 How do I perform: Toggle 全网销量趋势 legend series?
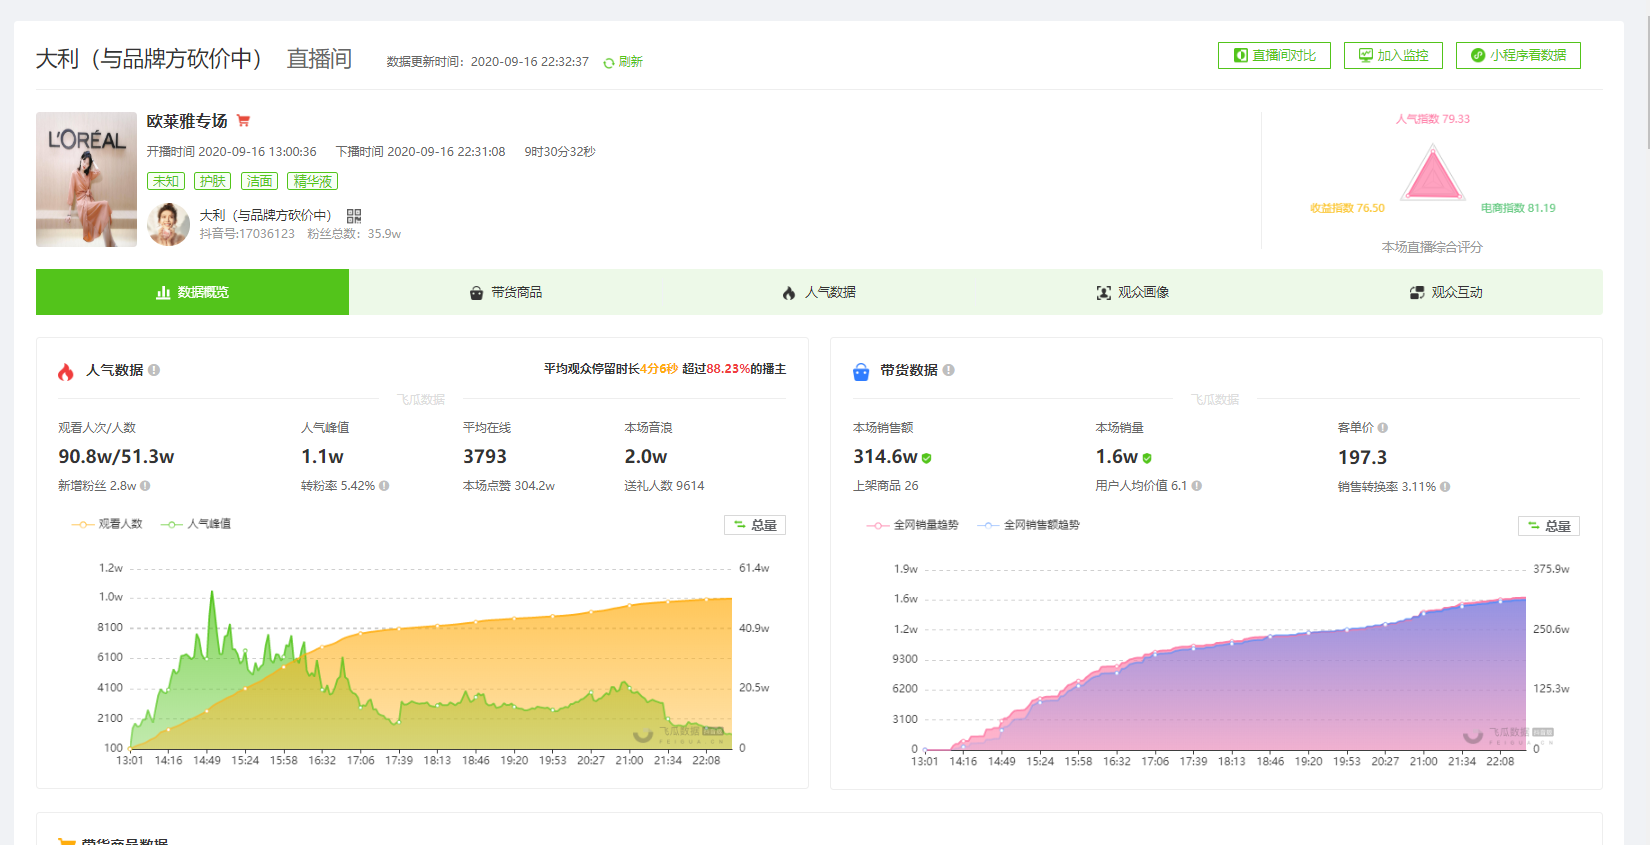point(912,525)
